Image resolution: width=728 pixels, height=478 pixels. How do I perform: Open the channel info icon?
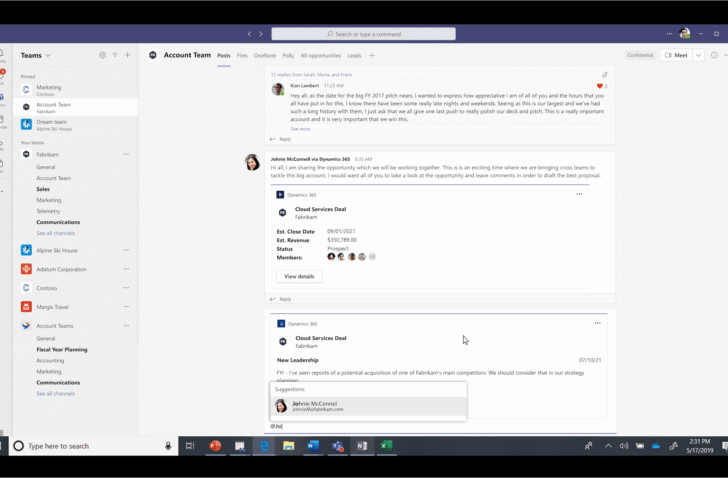(x=714, y=55)
